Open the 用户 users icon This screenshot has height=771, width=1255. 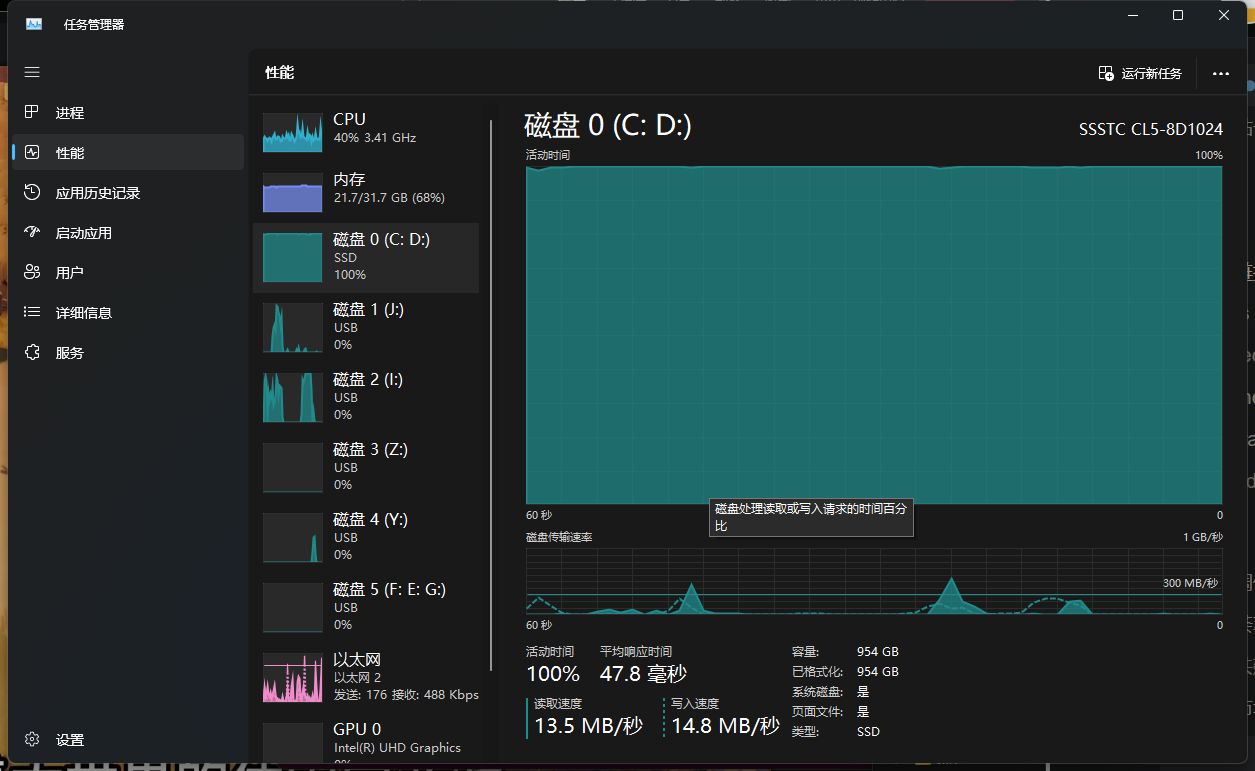[x=32, y=272]
